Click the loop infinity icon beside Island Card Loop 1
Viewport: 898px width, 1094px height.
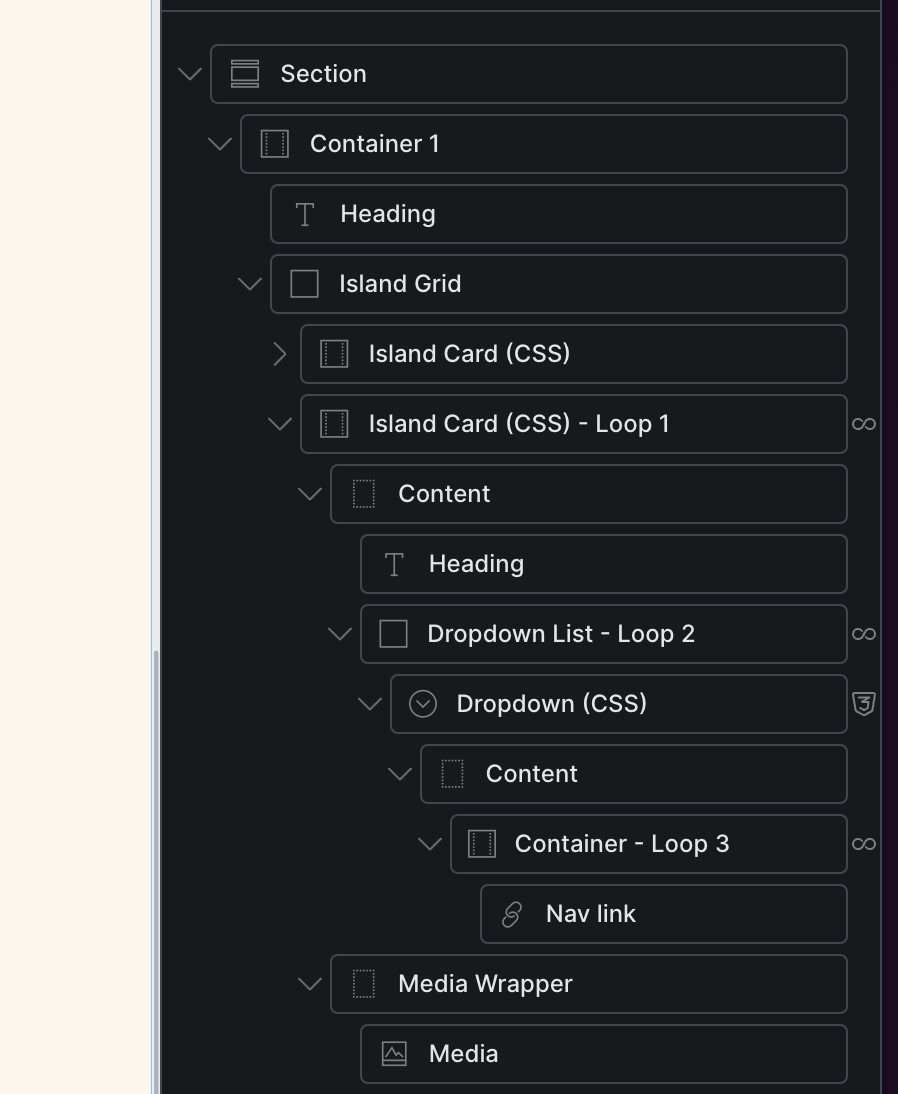864,424
